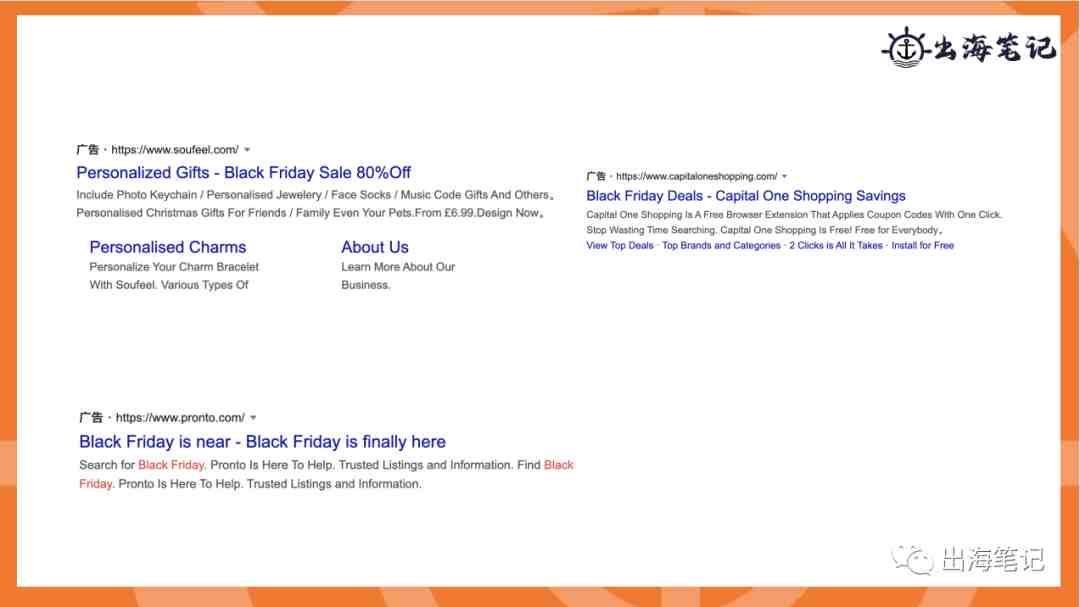Click the https://www.soufeel.com/ URL text
This screenshot has width=1080, height=607.
[x=175, y=150]
